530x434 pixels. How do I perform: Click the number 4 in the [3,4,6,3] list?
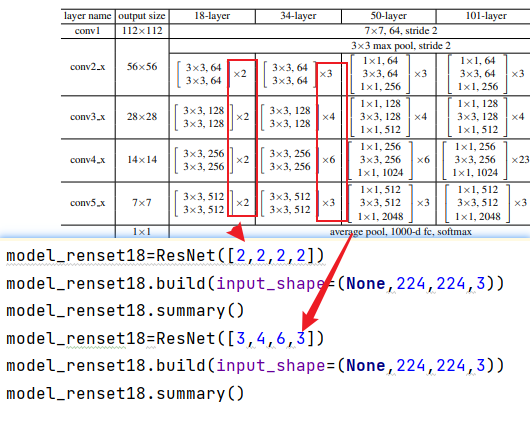261,338
